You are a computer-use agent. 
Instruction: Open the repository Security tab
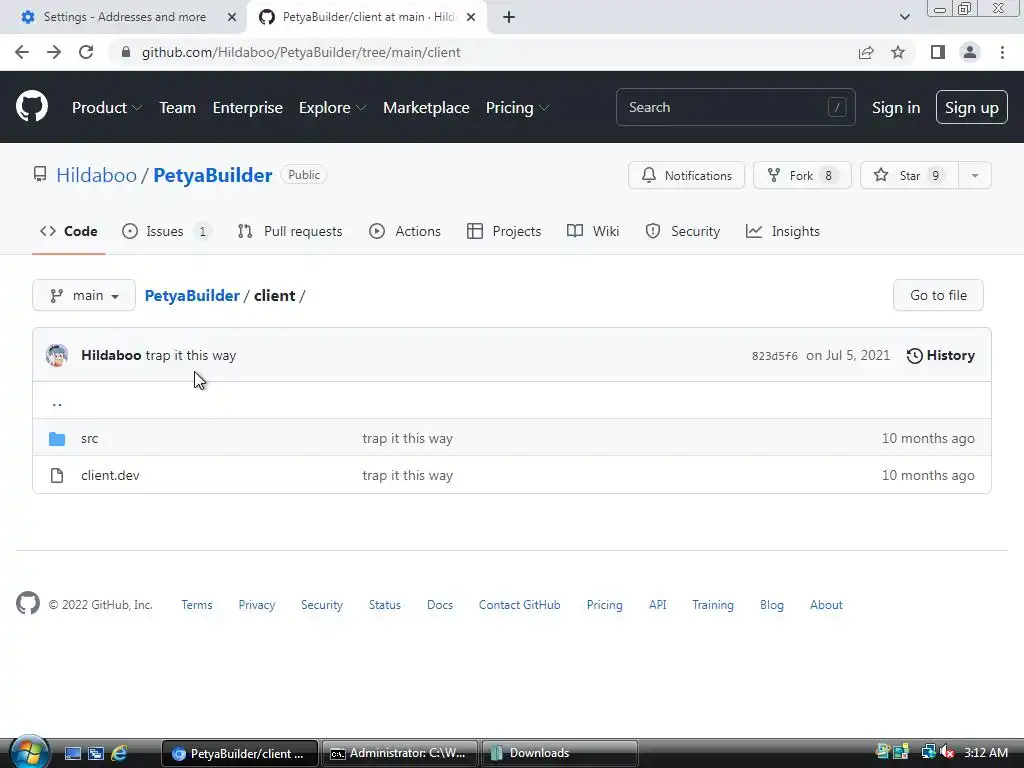[682, 231]
